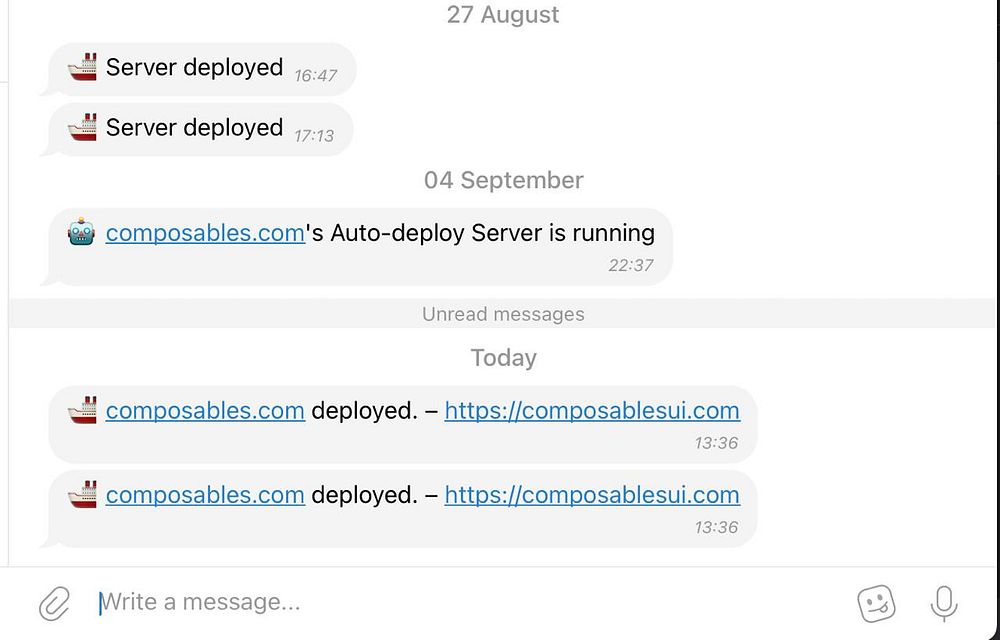Click ship emoji in the 17:13 message
Viewport: 1000px width, 640px height.
[82, 128]
